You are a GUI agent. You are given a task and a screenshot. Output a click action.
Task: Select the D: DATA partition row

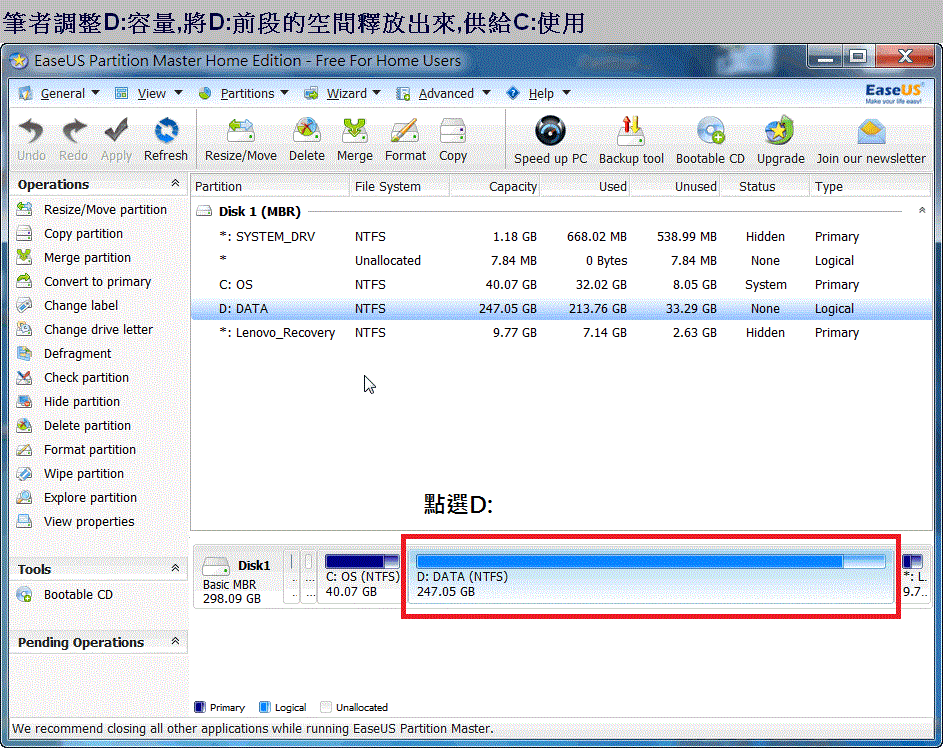[x=561, y=308]
